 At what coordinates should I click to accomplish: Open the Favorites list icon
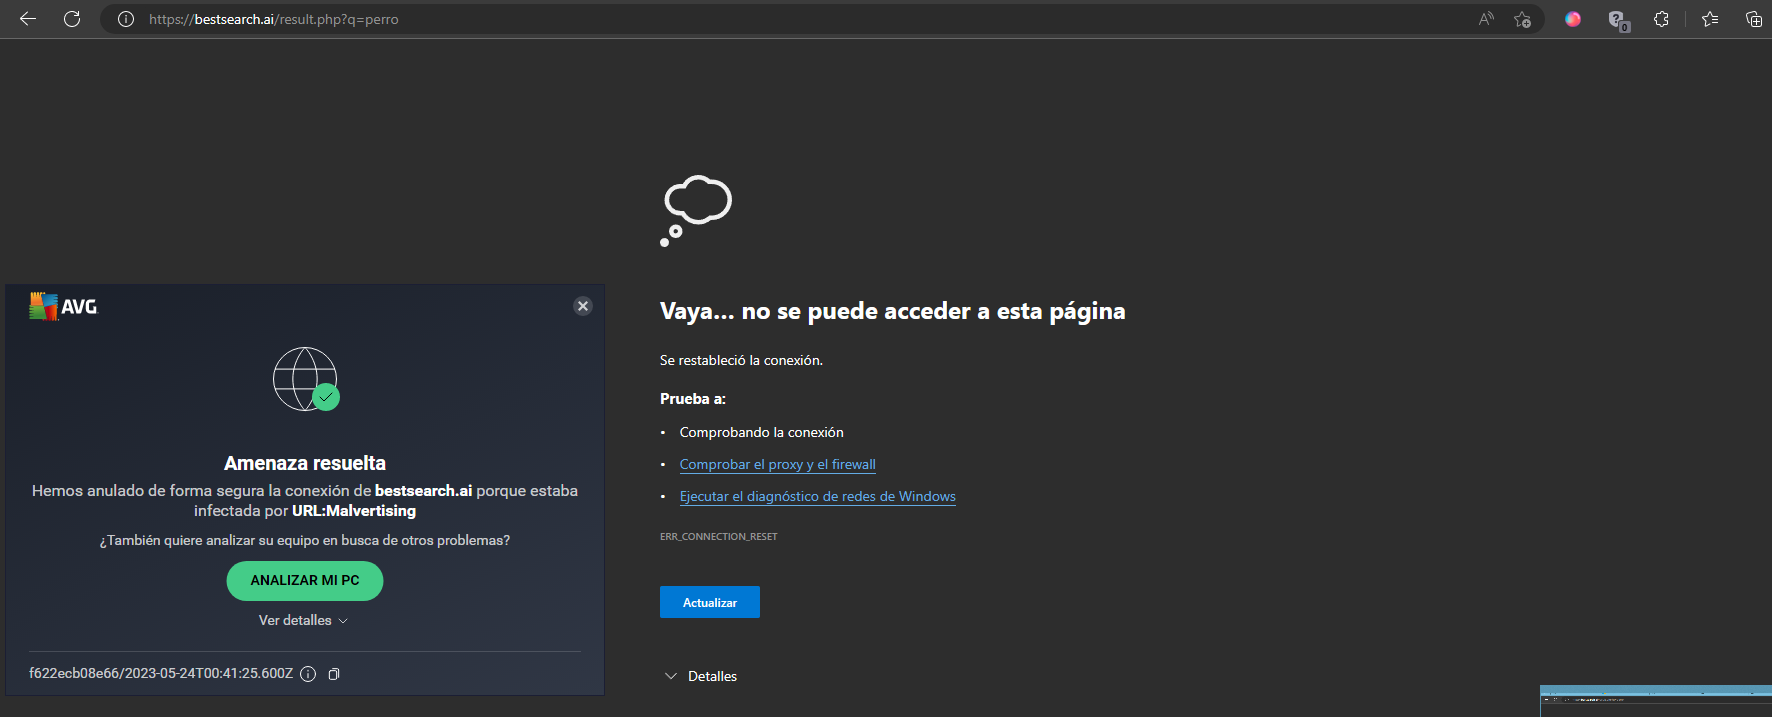[1710, 19]
